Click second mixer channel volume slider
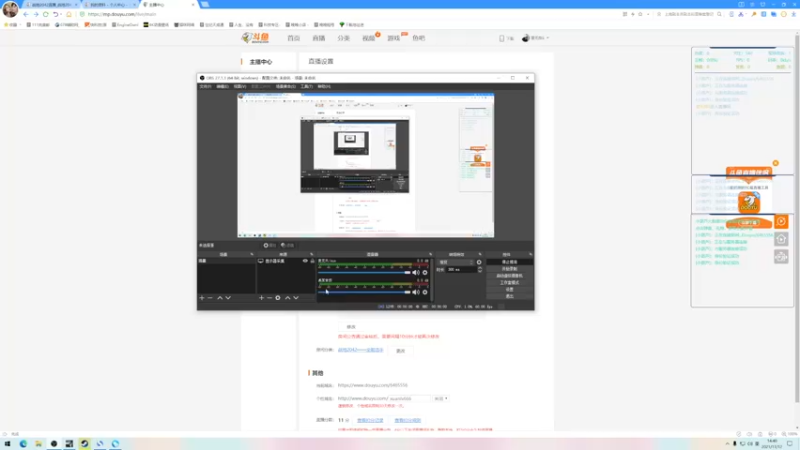Viewport: 800px width, 450px height. pyautogui.click(x=364, y=292)
